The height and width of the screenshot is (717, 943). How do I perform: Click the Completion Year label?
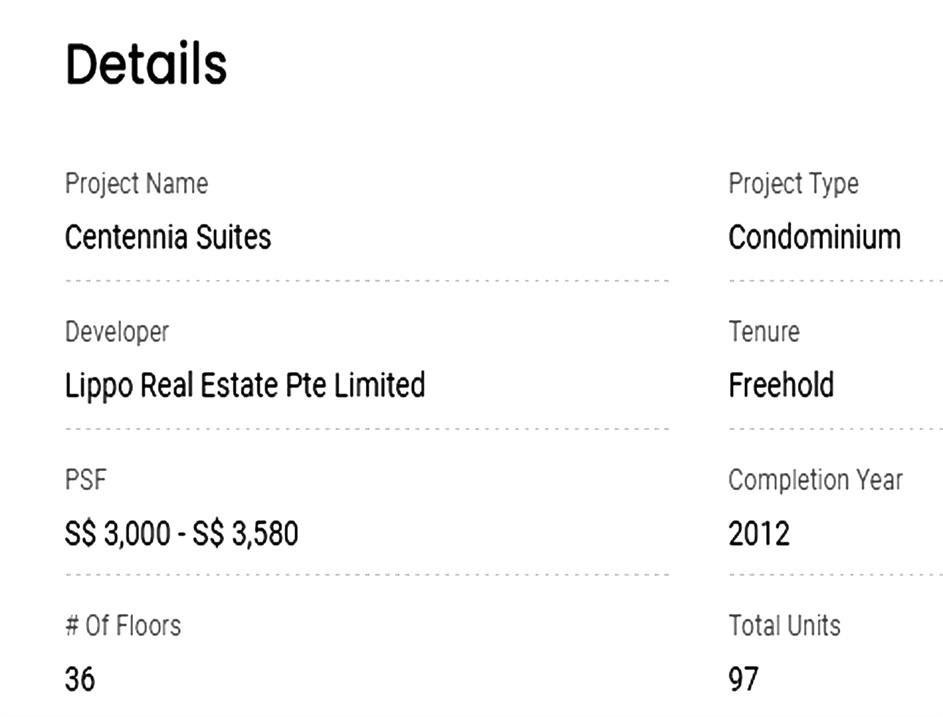coord(815,480)
